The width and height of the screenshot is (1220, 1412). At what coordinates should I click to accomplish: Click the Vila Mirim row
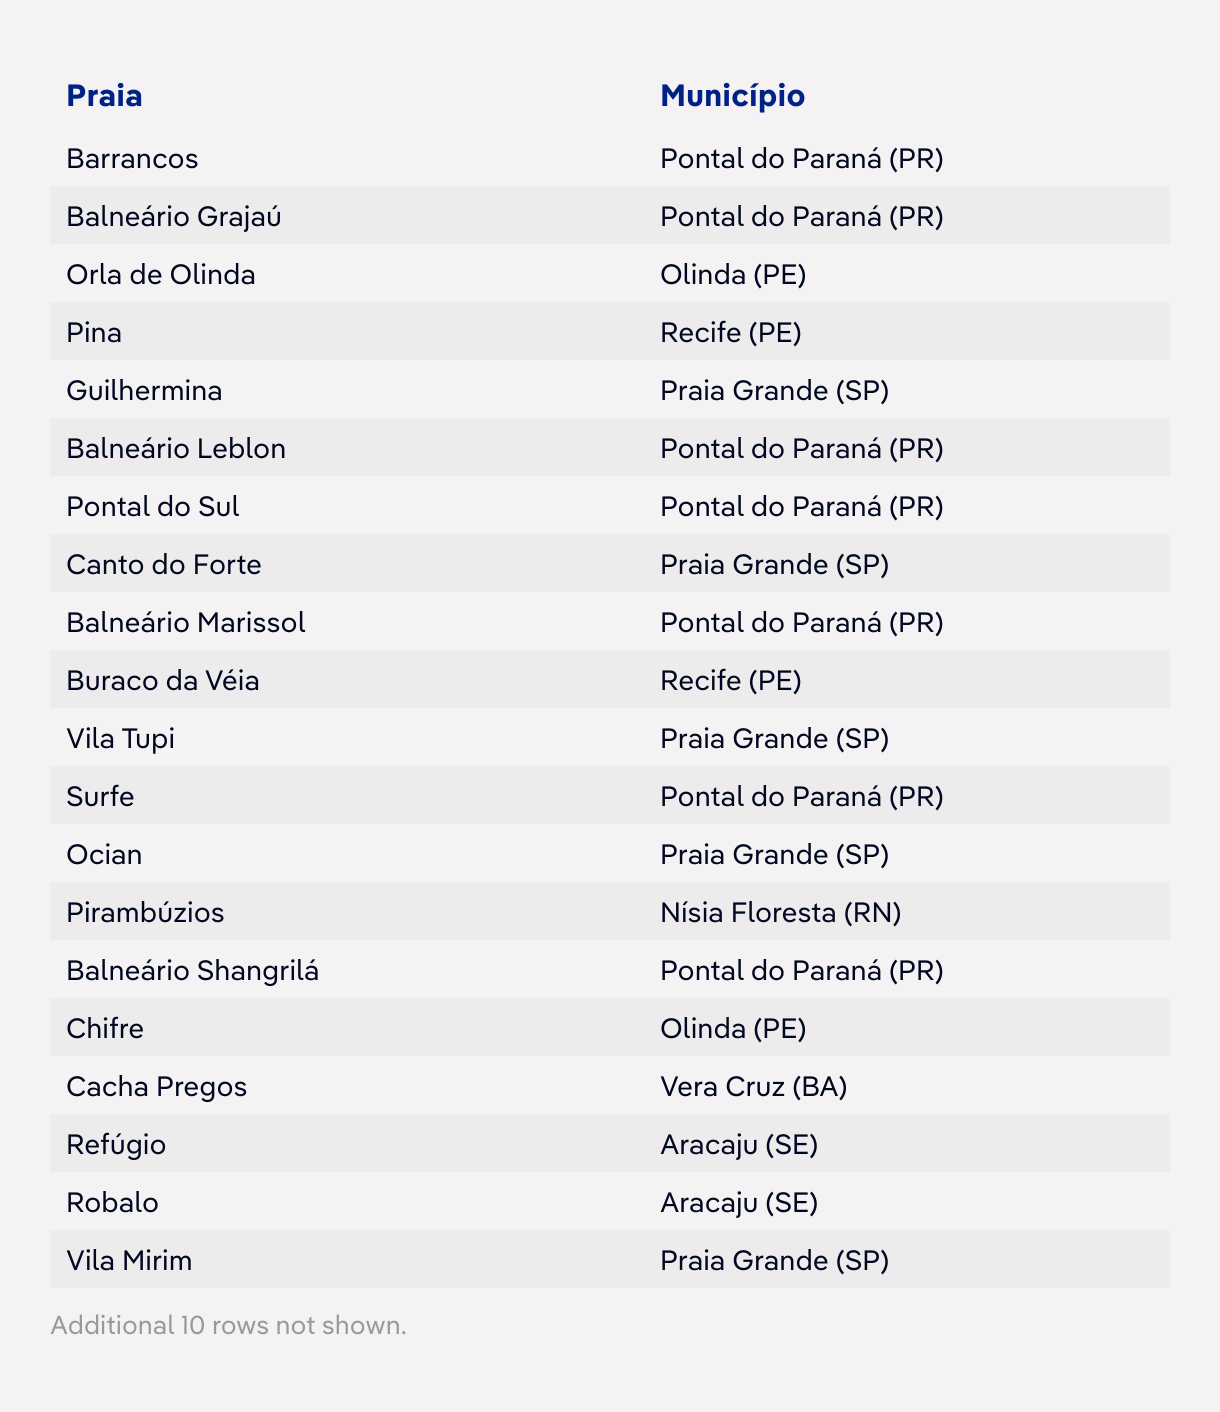(610, 1260)
